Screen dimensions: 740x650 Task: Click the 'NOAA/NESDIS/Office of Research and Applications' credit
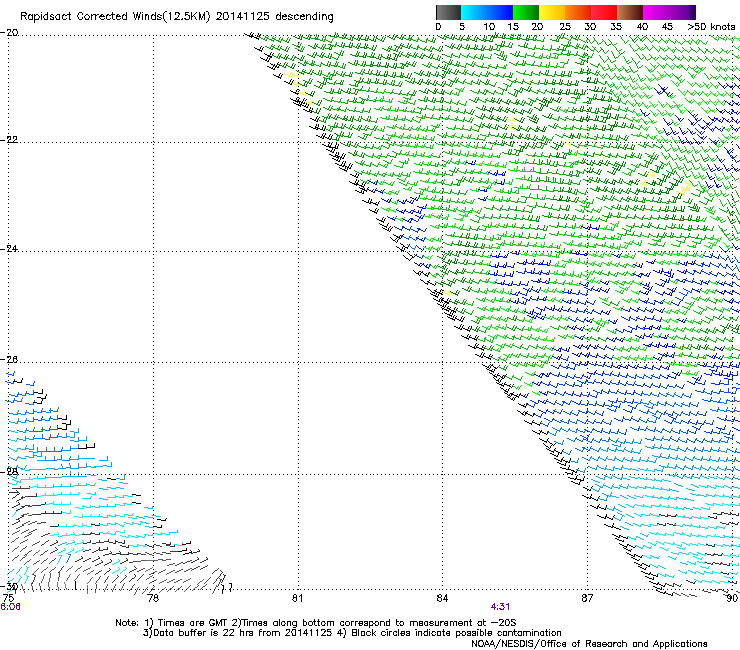(589, 644)
